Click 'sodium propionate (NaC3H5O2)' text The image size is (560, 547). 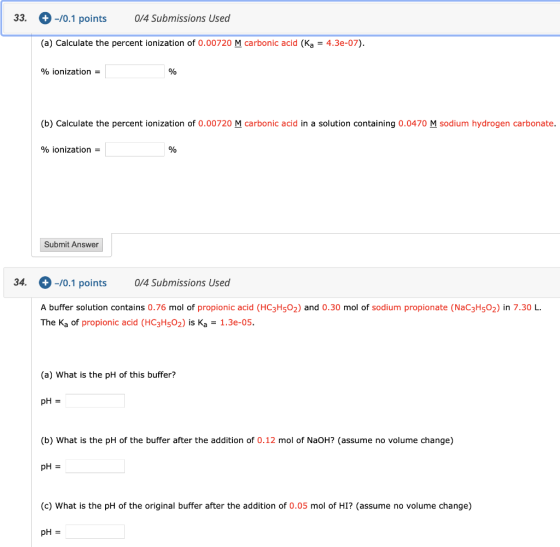pyautogui.click(x=436, y=308)
